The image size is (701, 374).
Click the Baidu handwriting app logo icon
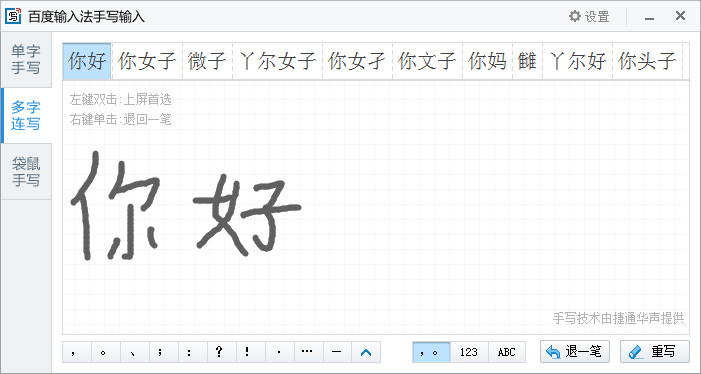[x=13, y=17]
